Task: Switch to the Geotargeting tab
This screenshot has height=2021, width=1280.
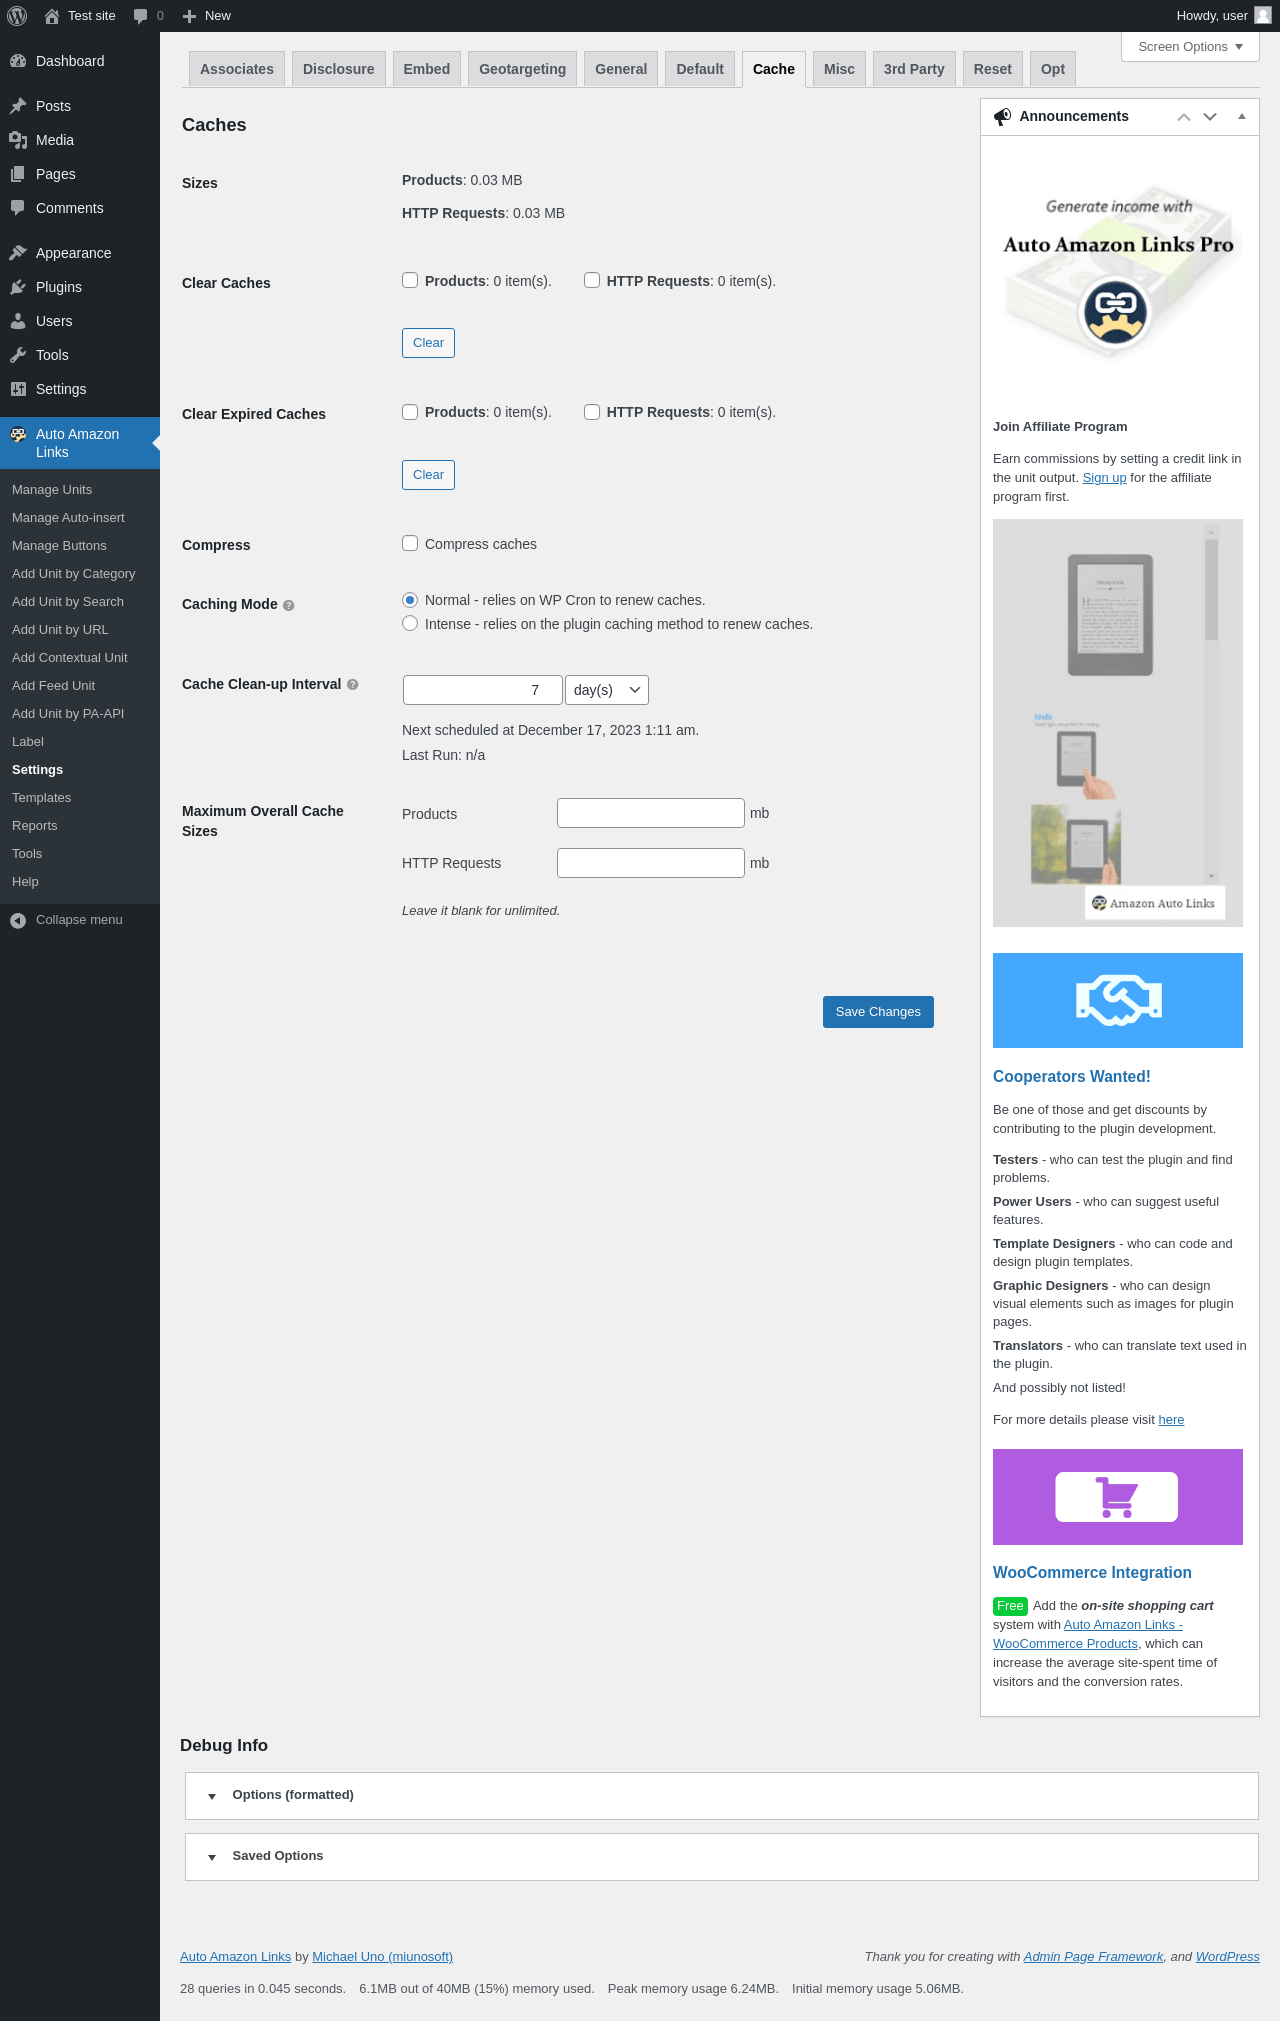Action: pyautogui.click(x=522, y=69)
